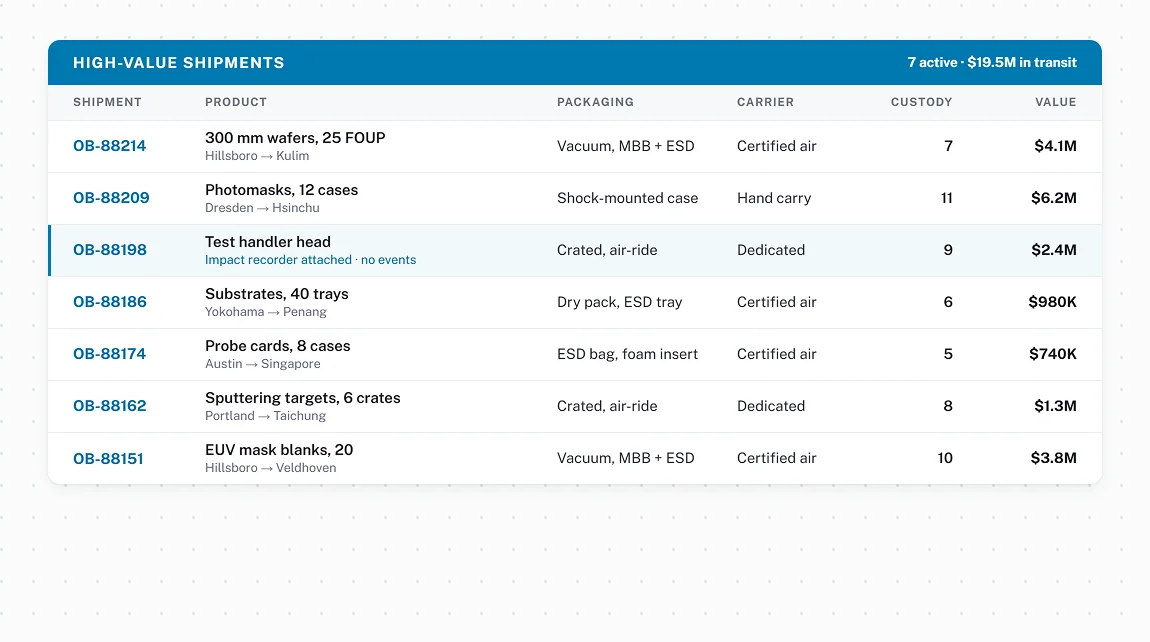Click 'Dry pack, ESD tray' packaging cell
The width and height of the screenshot is (1150, 642).
coord(619,302)
